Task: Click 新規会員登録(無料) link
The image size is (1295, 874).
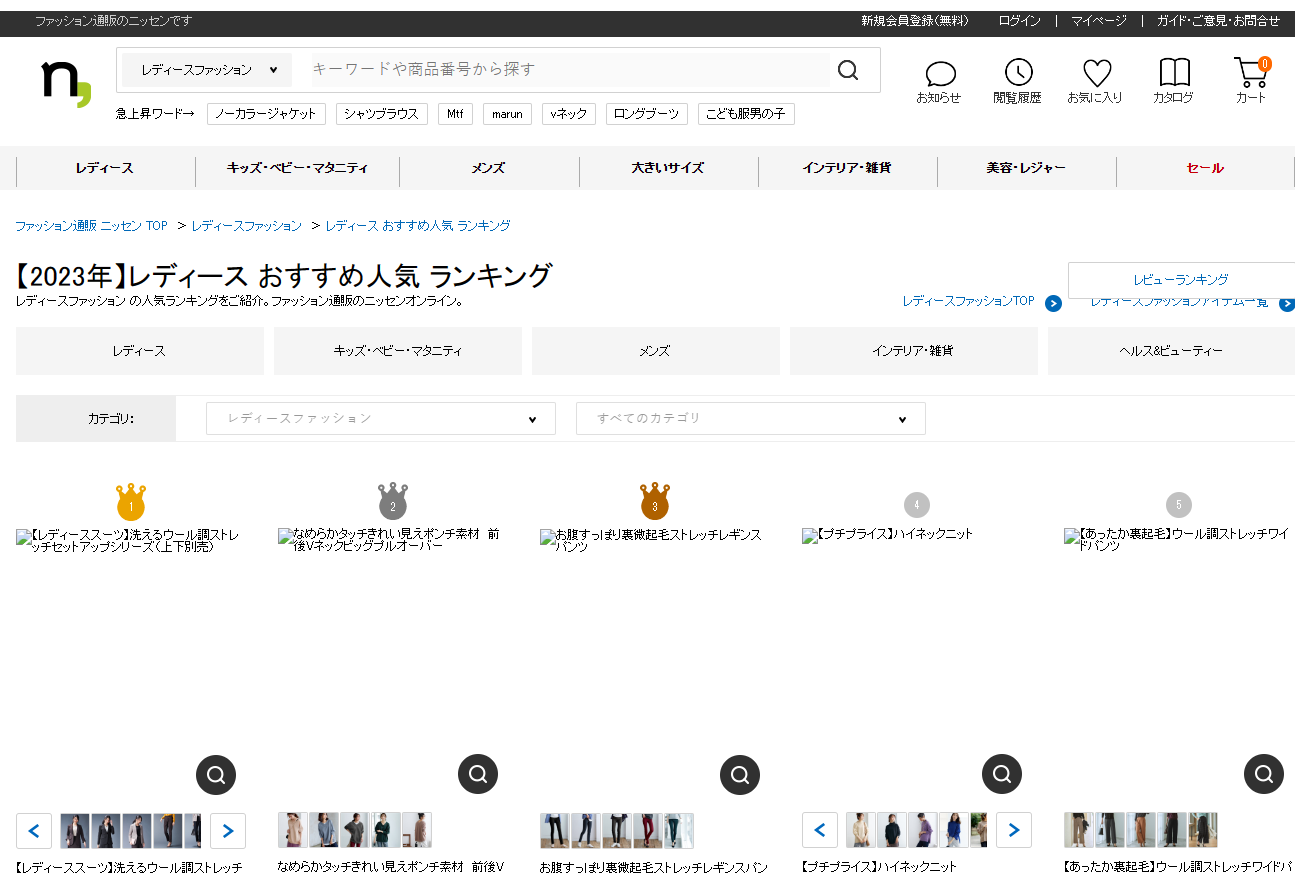Action: [x=915, y=20]
